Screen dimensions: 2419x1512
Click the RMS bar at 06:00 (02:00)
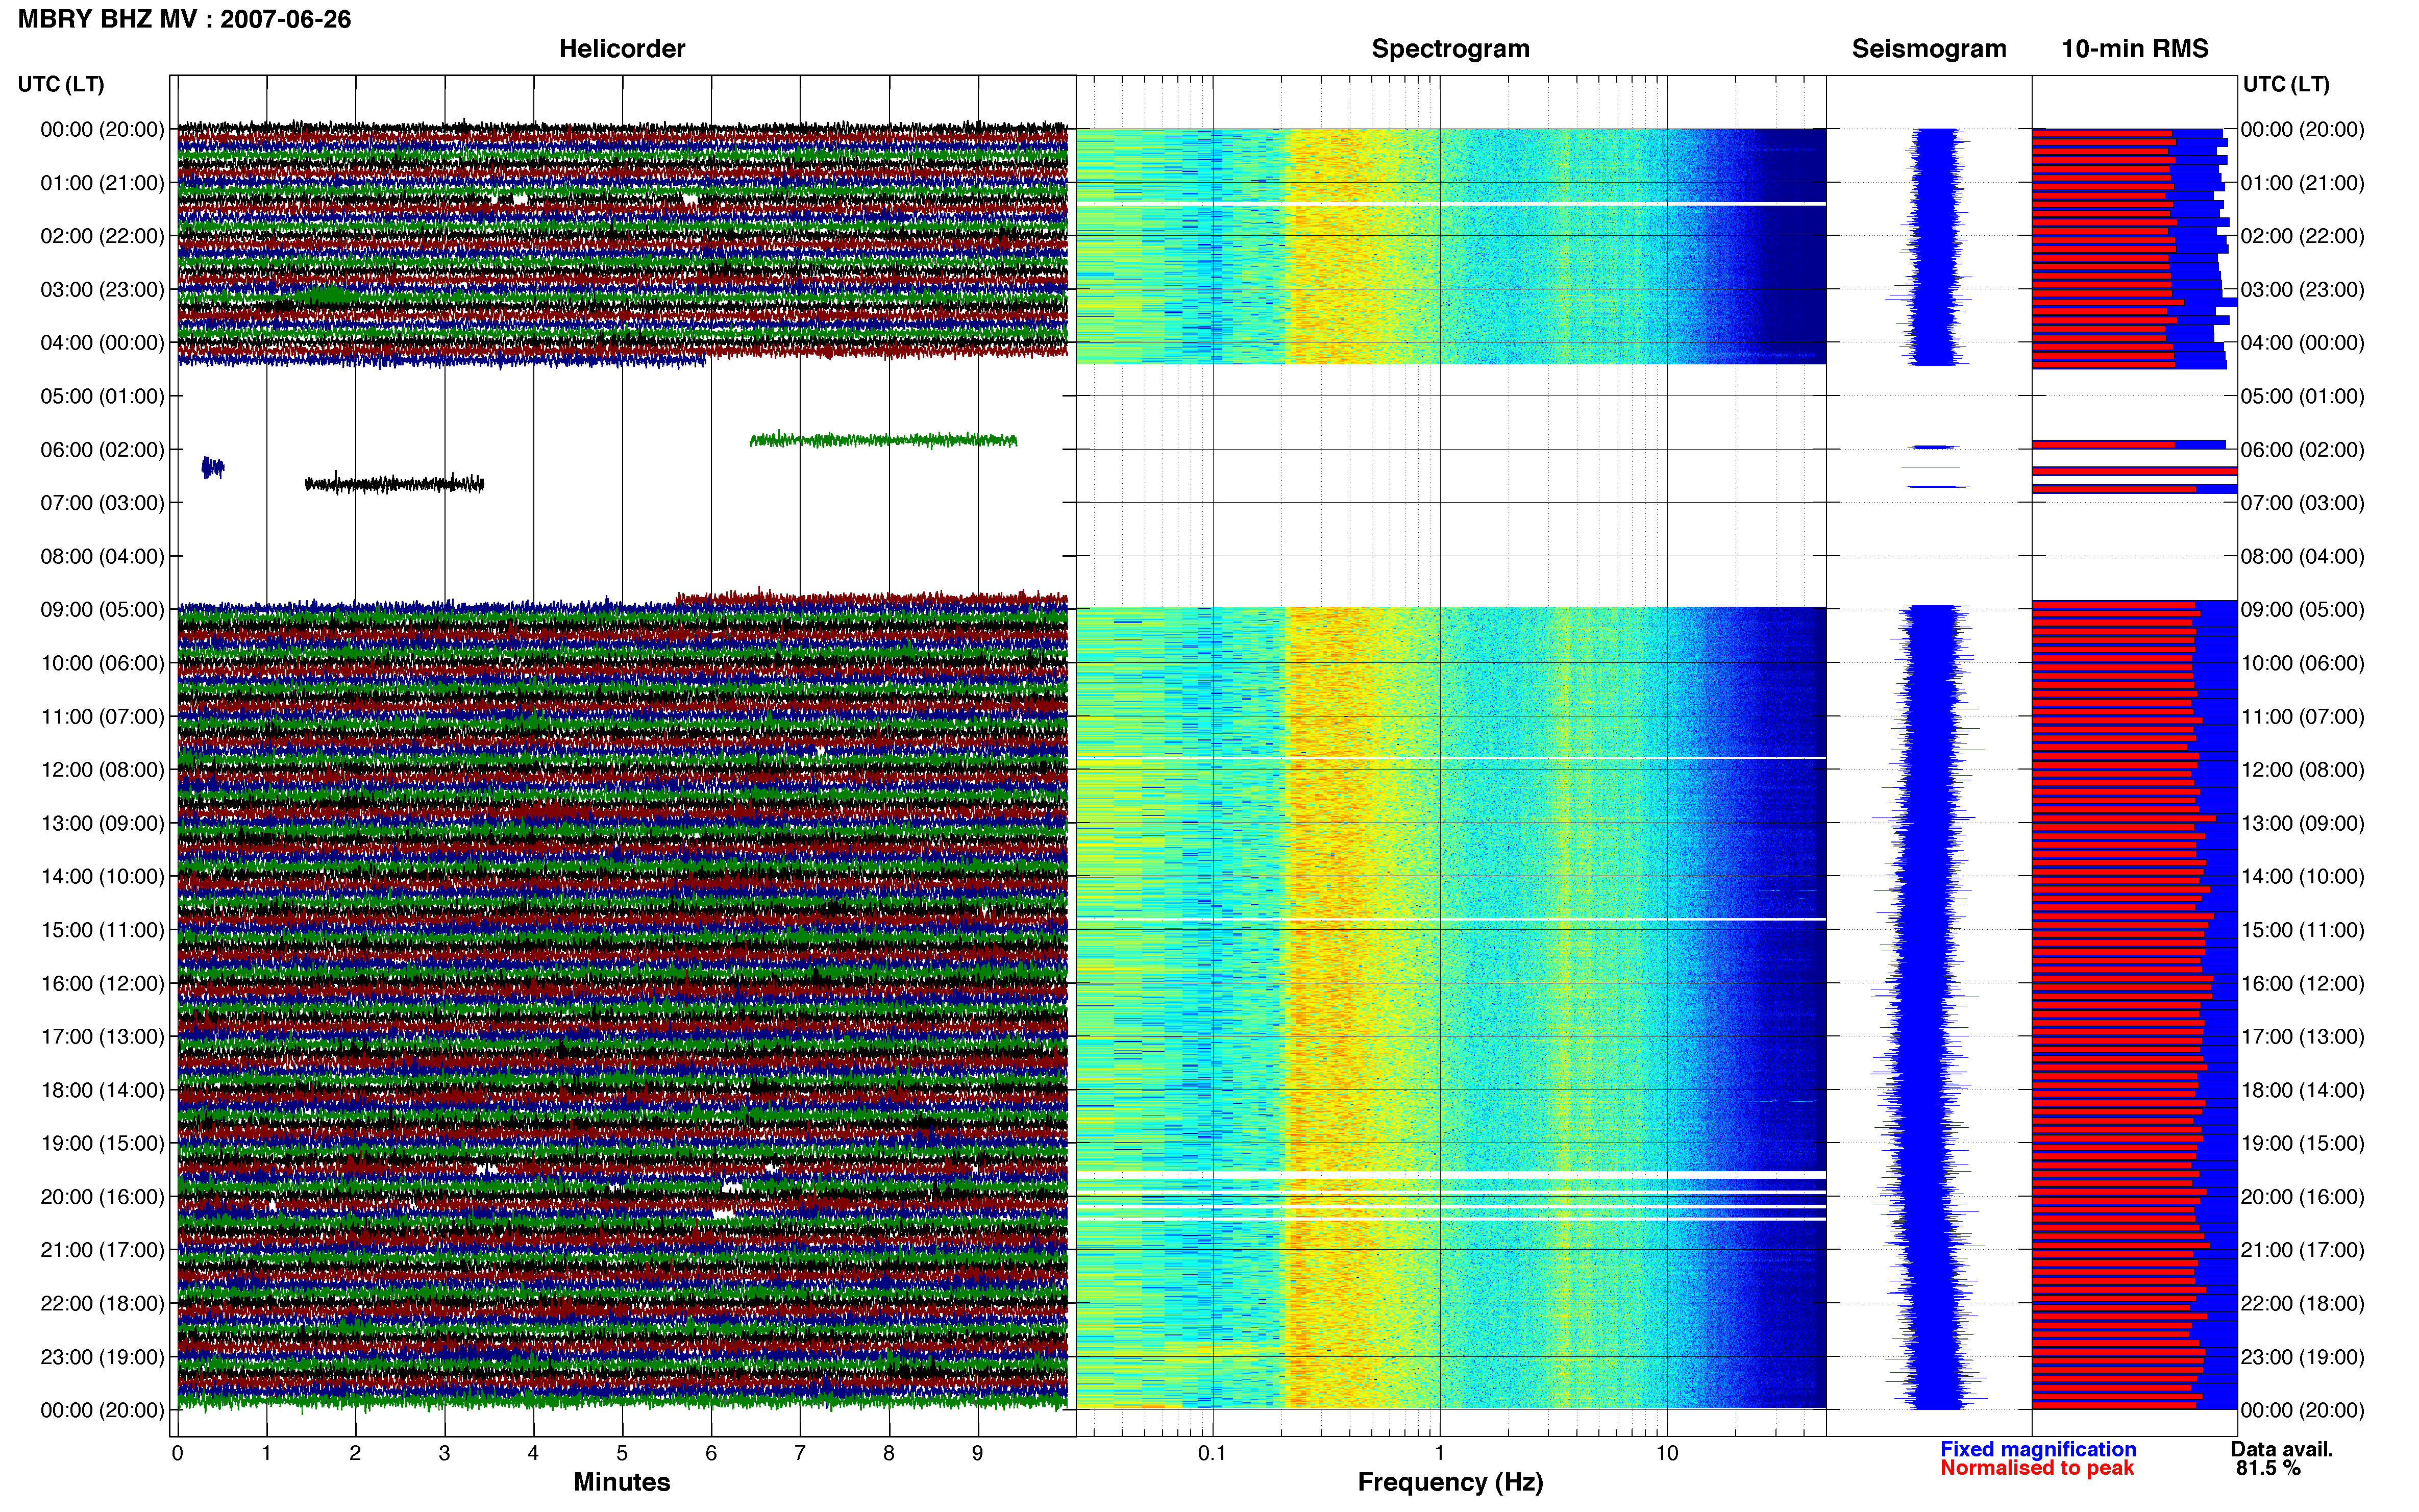2129,444
